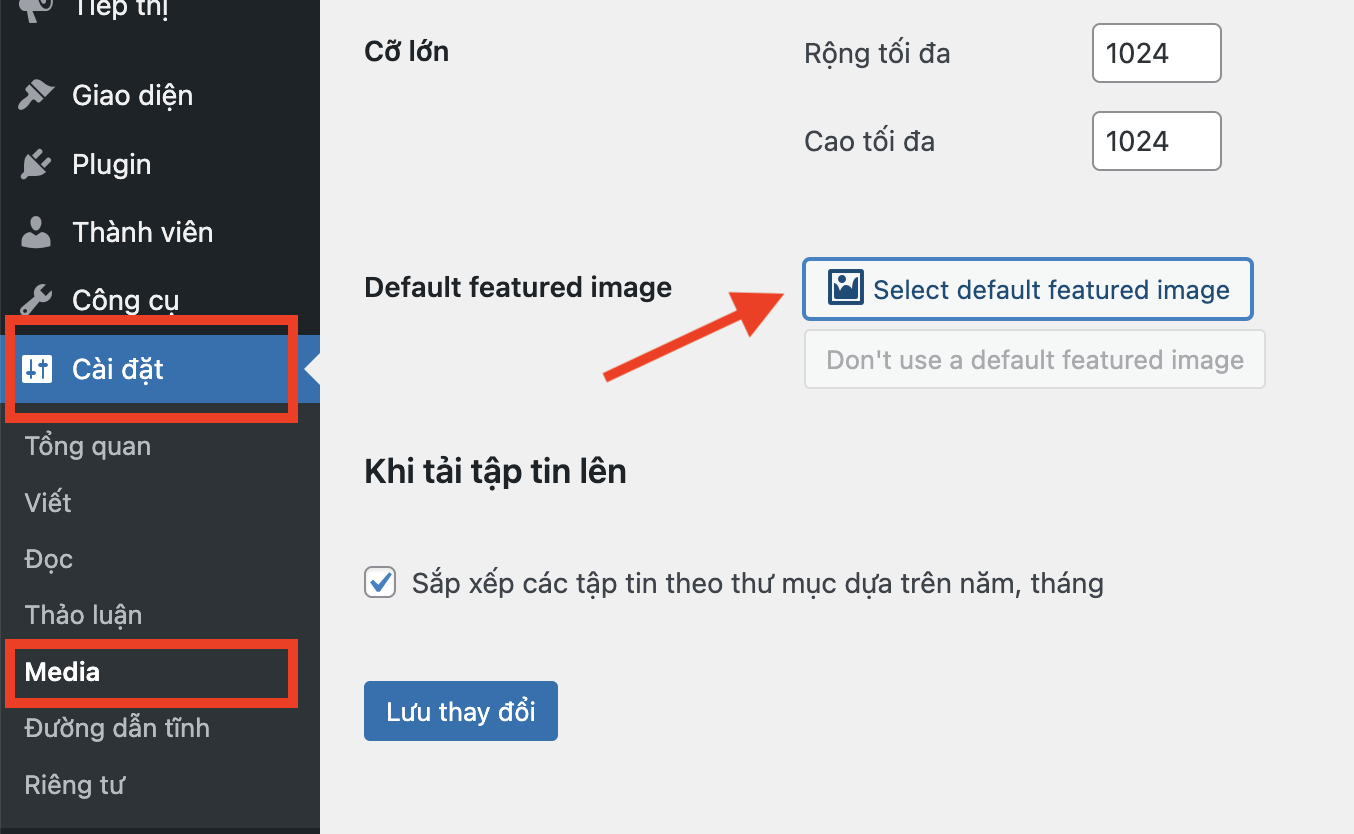
Task: Click the Thành viên user icon
Action: 36,233
